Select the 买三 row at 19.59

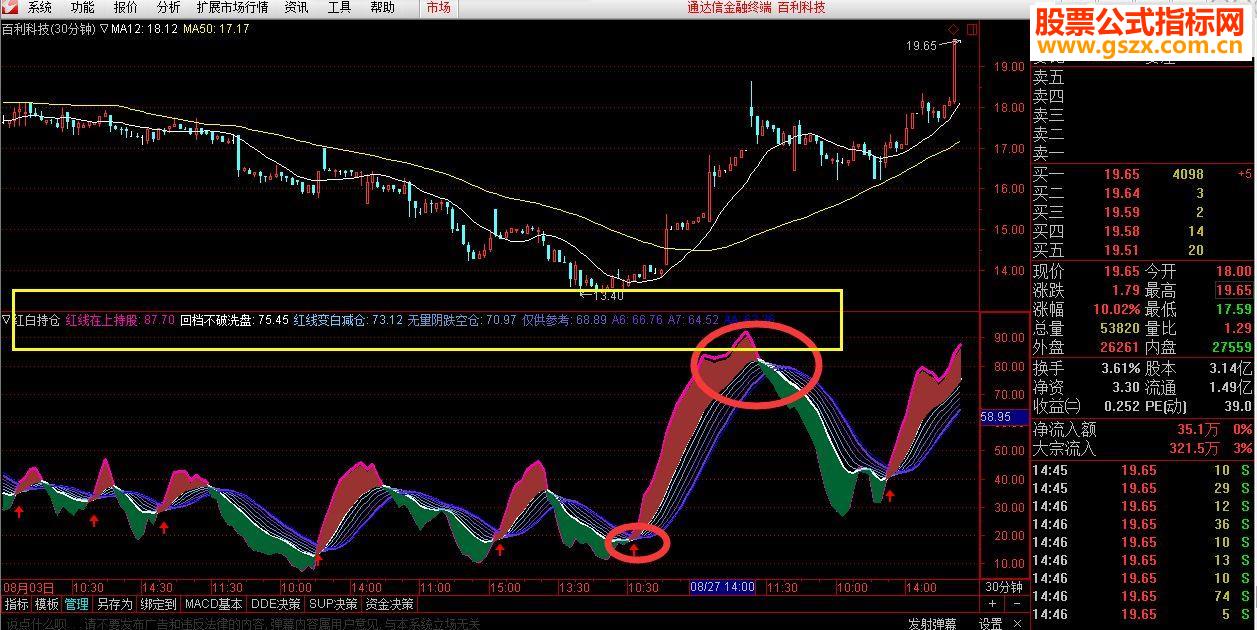point(1144,212)
